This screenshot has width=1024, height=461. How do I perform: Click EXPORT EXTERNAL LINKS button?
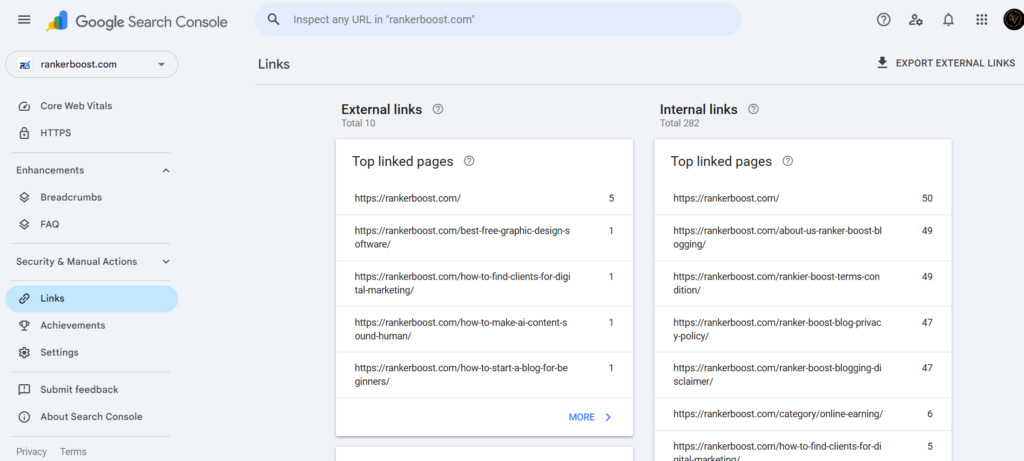[946, 63]
